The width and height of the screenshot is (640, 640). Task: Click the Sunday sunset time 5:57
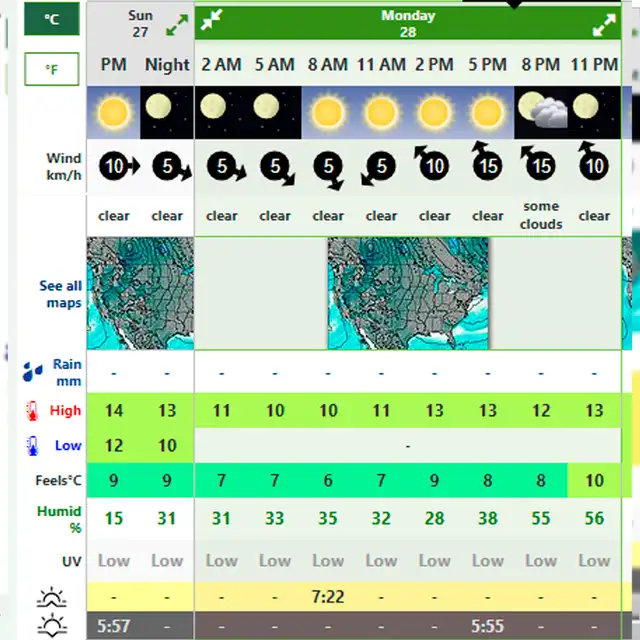(x=113, y=625)
